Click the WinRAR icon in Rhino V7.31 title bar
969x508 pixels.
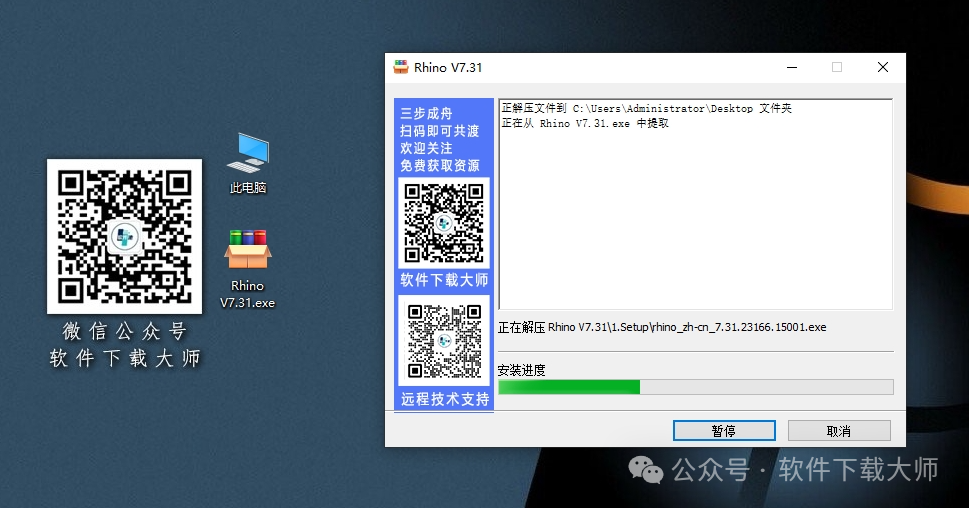point(401,67)
